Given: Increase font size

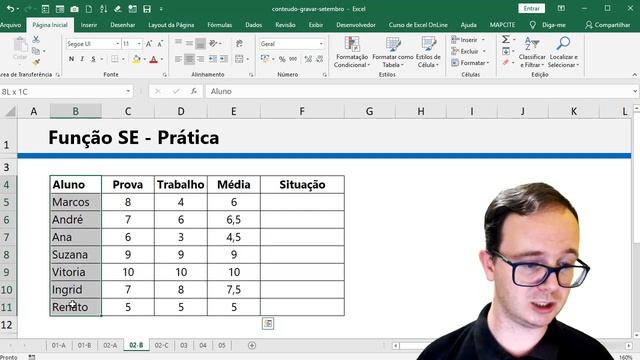Looking at the screenshot, I should point(149,44).
